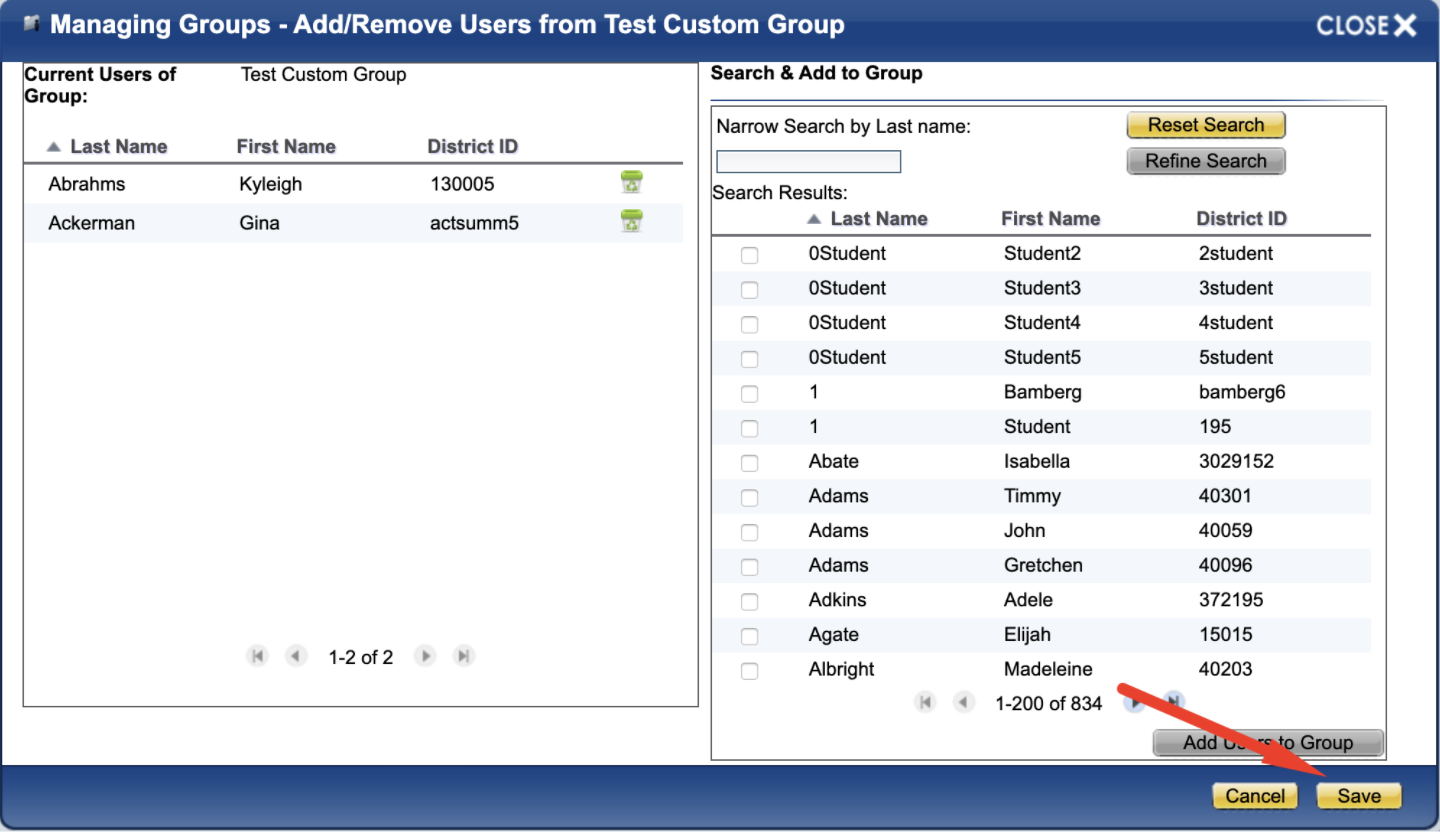Sort search results by District ID
Viewport: 1440px width, 832px height.
pyautogui.click(x=1241, y=219)
